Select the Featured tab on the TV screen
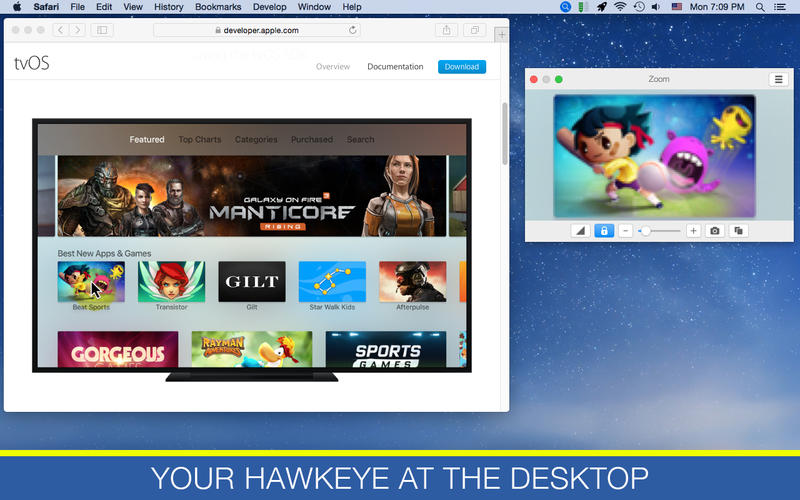Screen dimensions: 800x500 point(147,139)
